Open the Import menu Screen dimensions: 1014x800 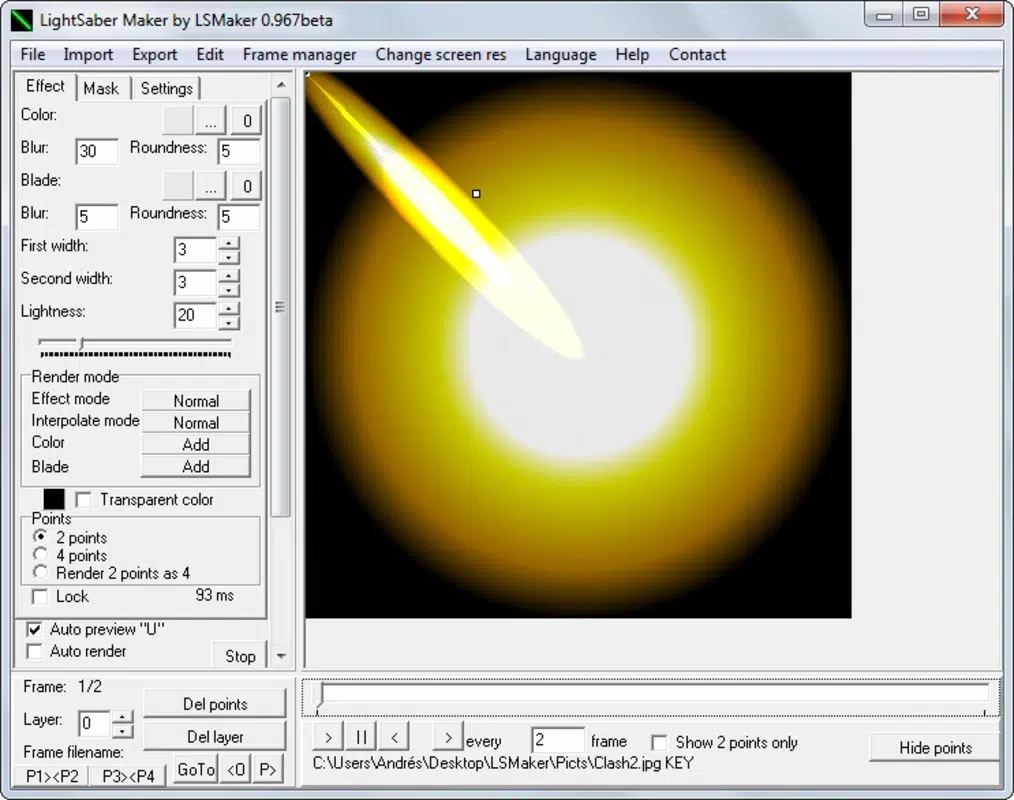click(x=88, y=54)
